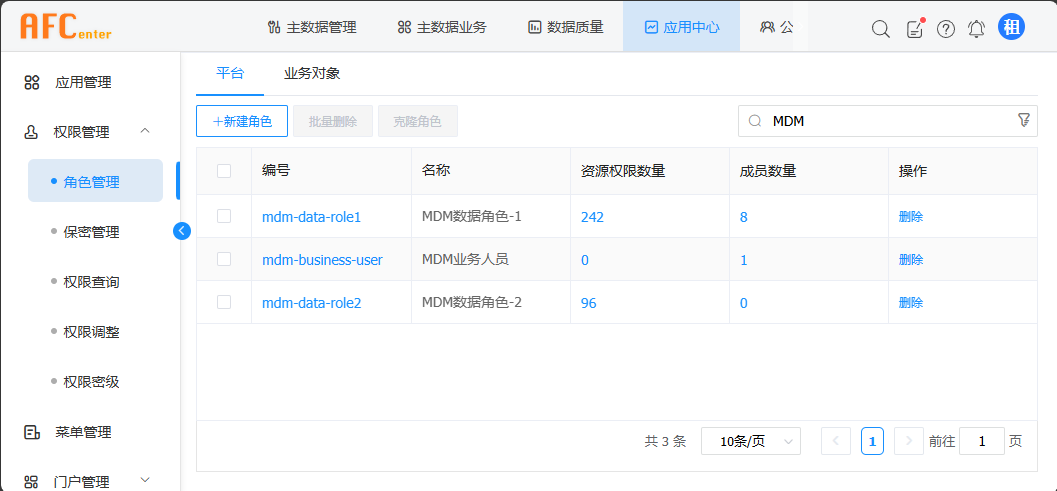Click the blue user avatar icon
This screenshot has width=1057, height=491.
click(x=1011, y=27)
